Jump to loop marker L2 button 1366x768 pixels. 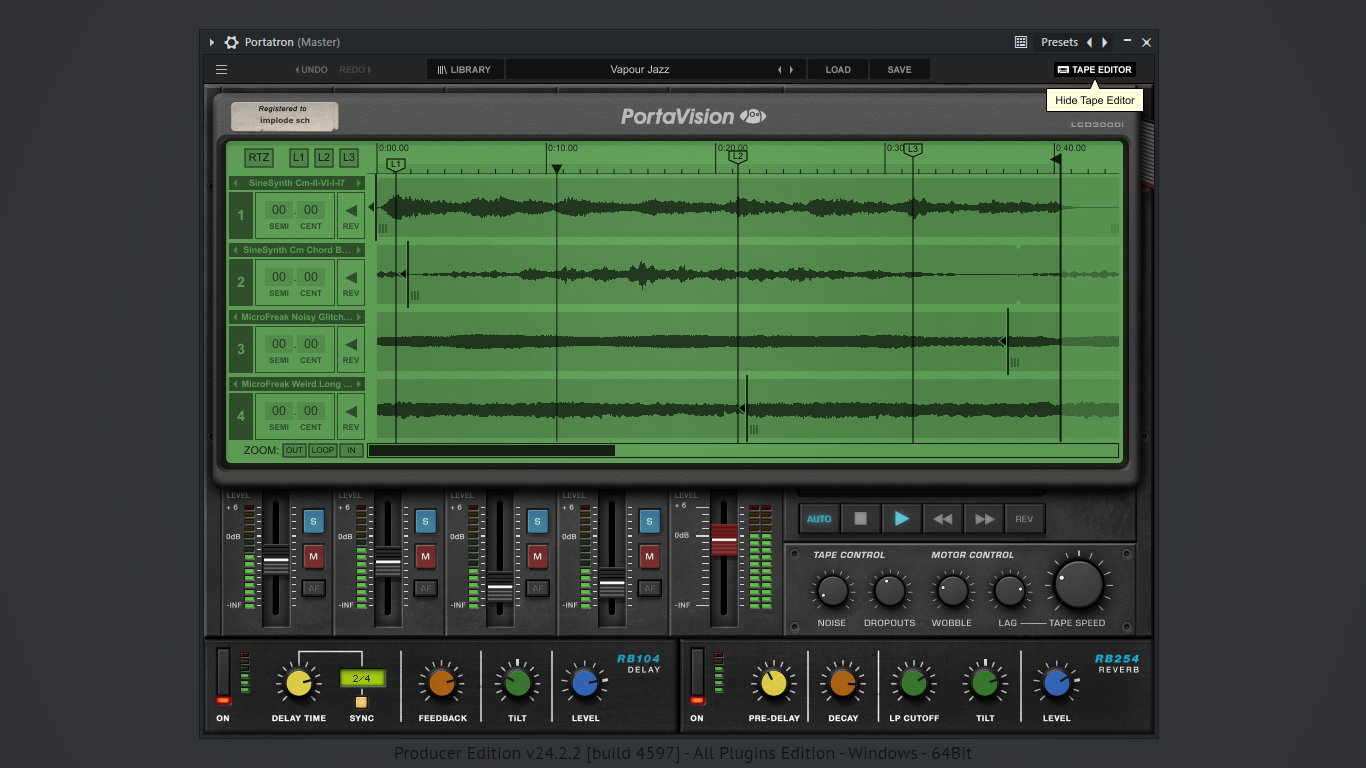coord(324,158)
